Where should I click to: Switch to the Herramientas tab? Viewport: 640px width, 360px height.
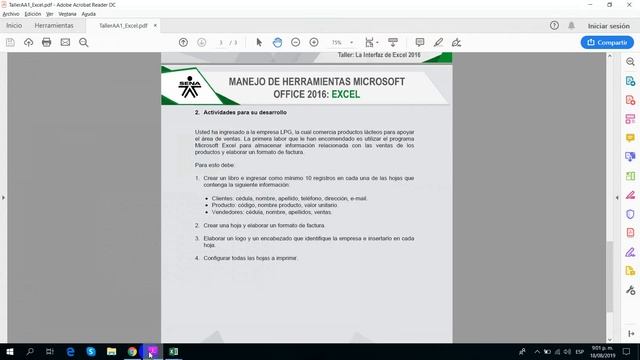pyautogui.click(x=54, y=25)
